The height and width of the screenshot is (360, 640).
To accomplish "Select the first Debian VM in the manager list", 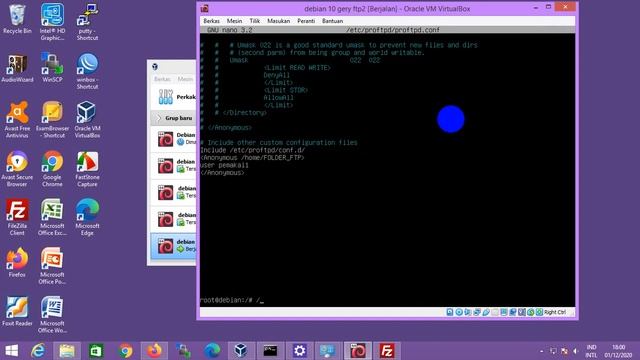I will point(173,139).
